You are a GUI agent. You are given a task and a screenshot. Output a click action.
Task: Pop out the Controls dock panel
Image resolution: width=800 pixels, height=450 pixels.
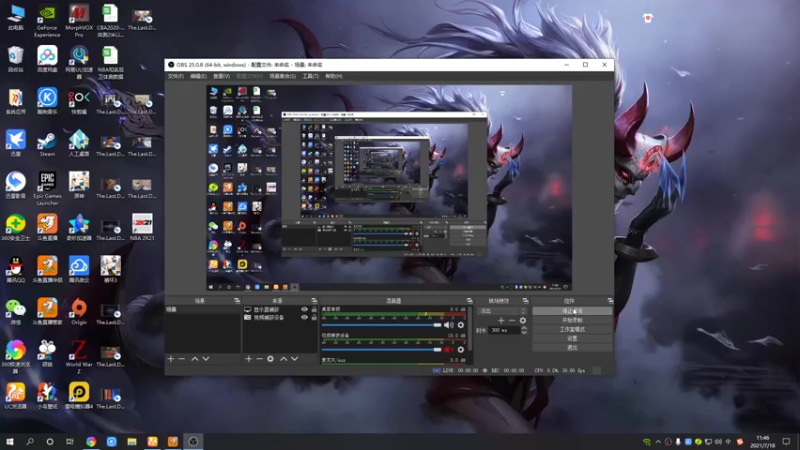point(610,301)
